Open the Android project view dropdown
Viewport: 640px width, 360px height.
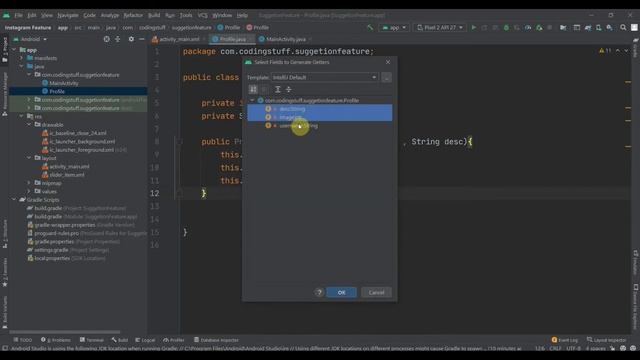30,39
